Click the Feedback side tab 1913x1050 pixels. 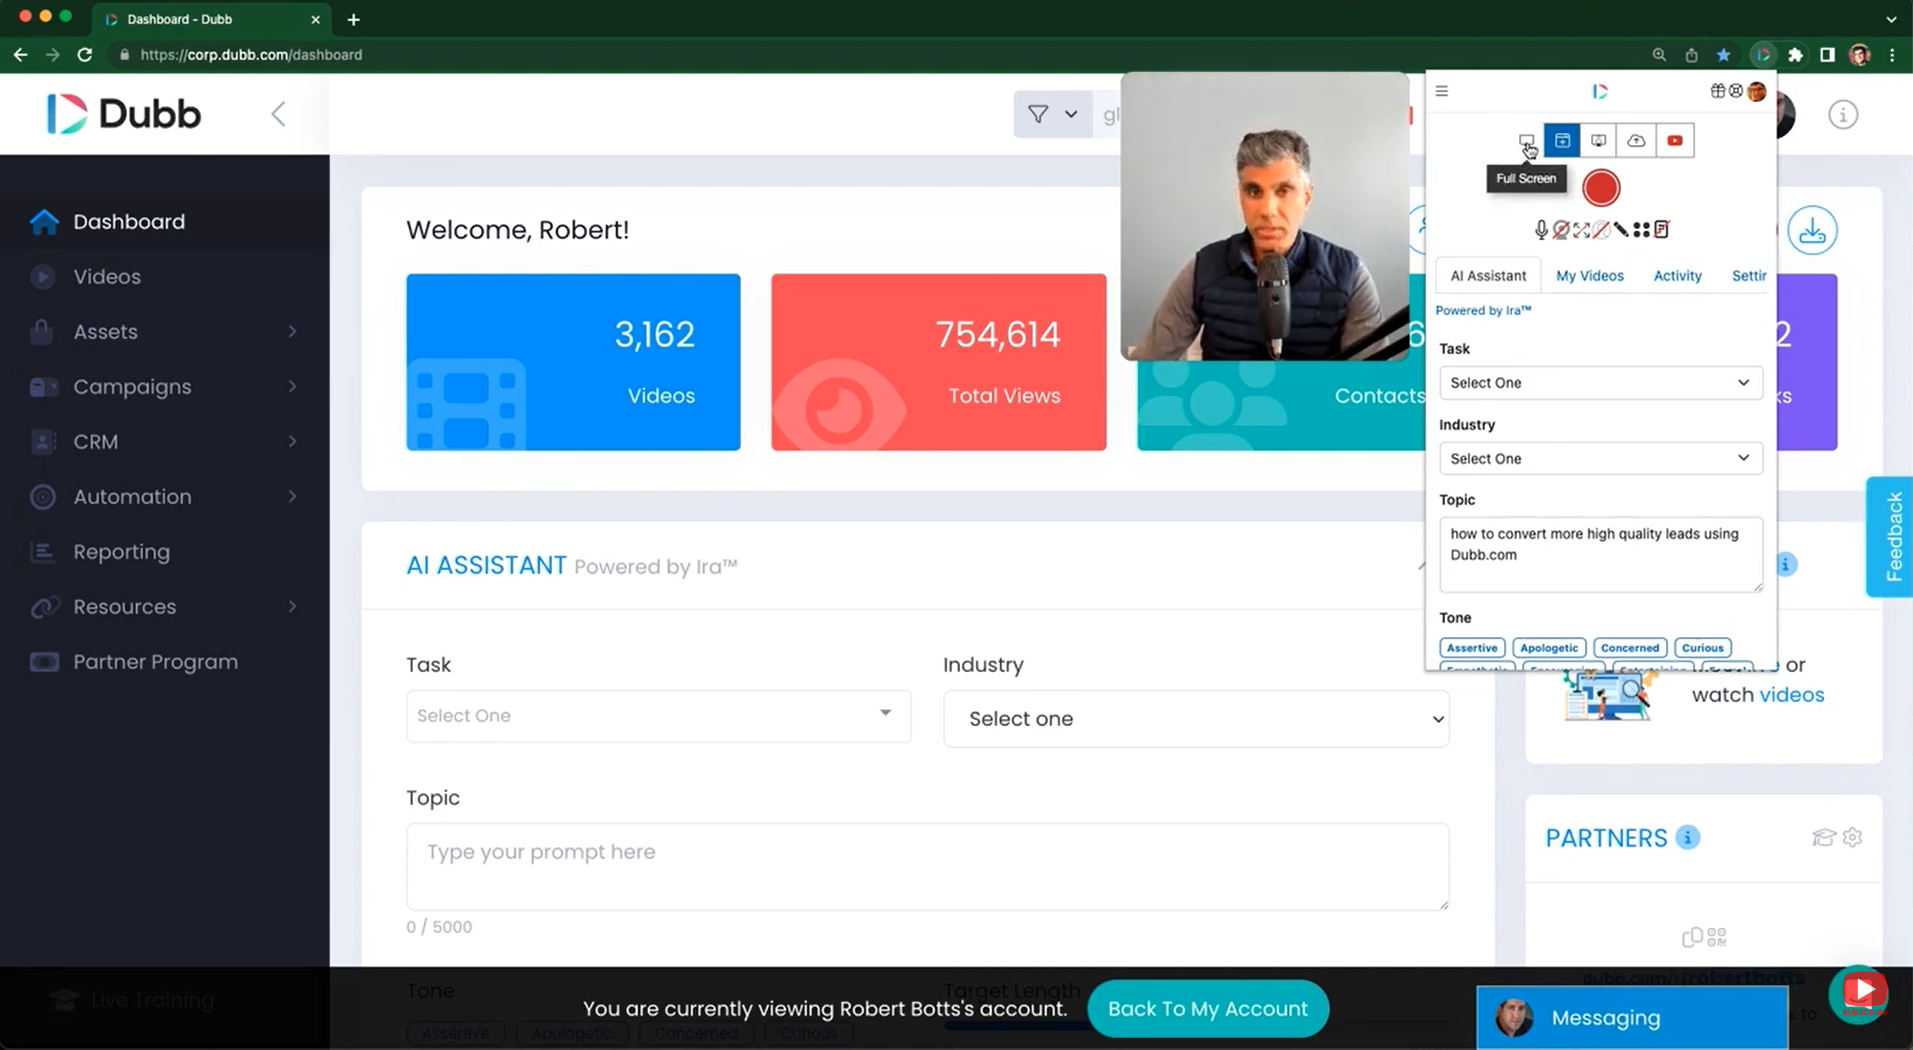(x=1890, y=537)
